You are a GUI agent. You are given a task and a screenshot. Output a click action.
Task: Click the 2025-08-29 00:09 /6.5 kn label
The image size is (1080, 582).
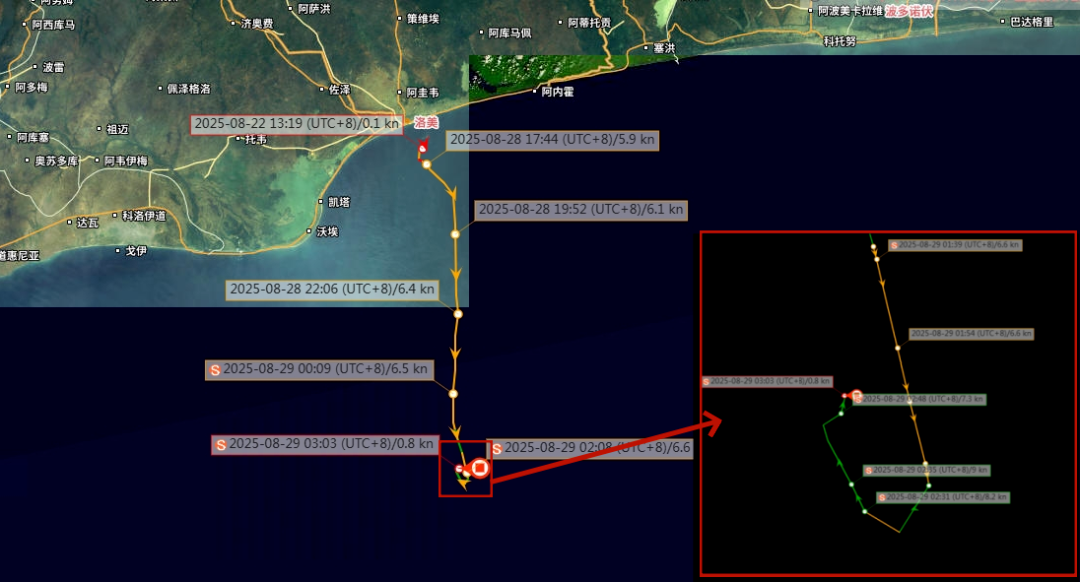(x=320, y=369)
